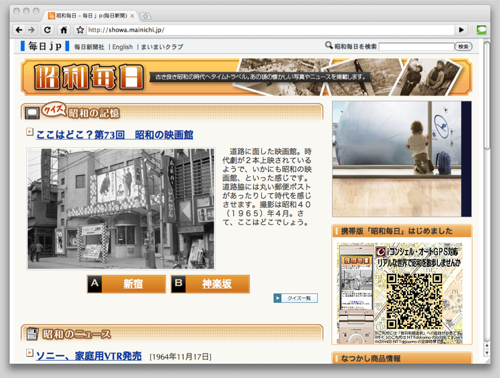
Task: Focus the 昭和毎日を検索 search field
Action: point(417,46)
